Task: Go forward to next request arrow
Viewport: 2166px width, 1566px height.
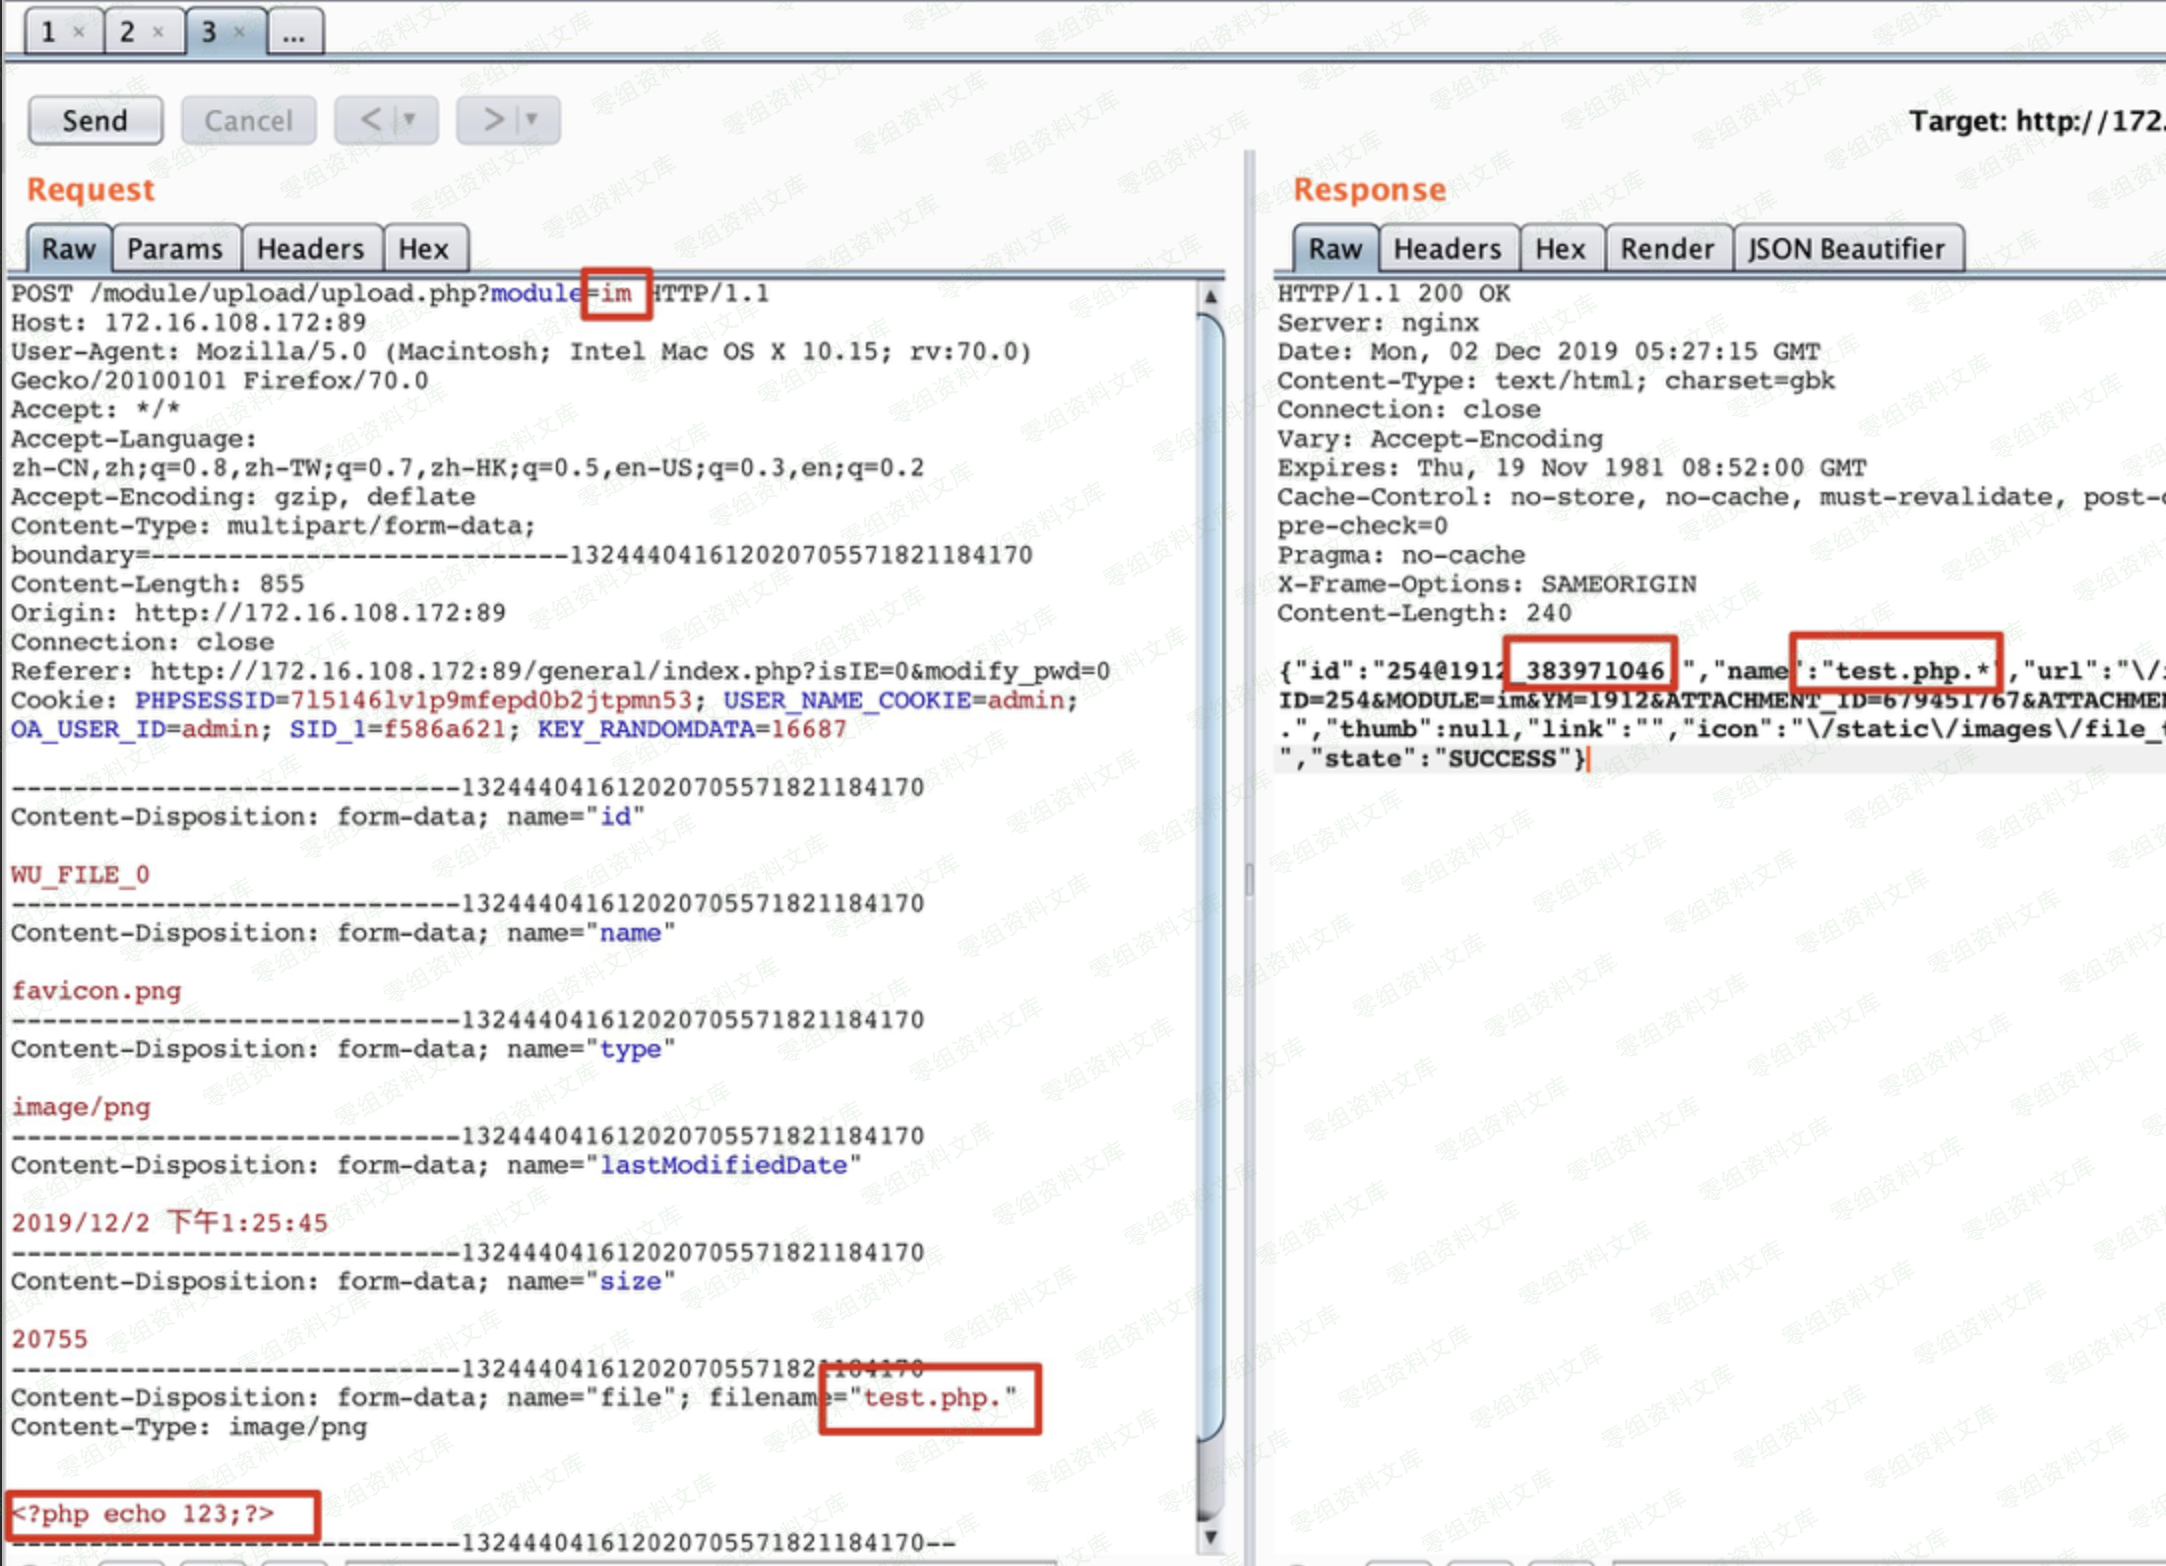Action: point(493,120)
